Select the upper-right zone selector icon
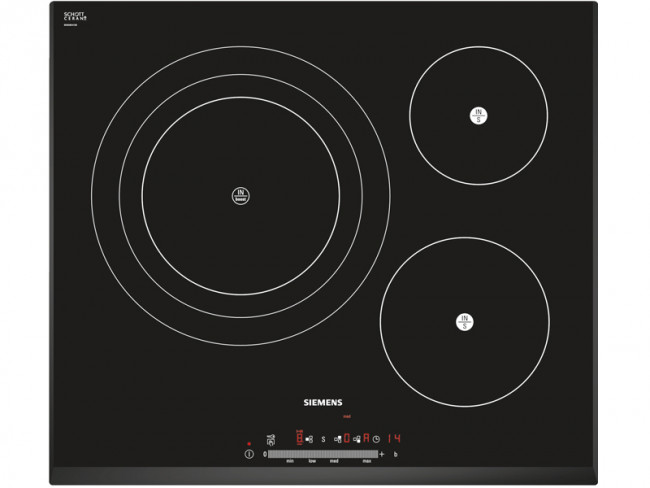This screenshot has width=650, height=488. pos(338,439)
